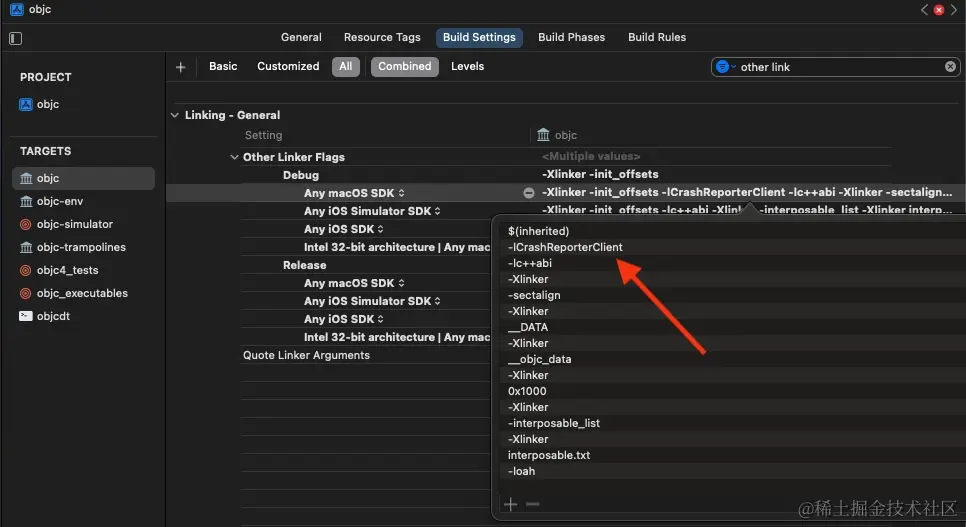
Task: Select the objc-trampolines target
Action: [83, 247]
